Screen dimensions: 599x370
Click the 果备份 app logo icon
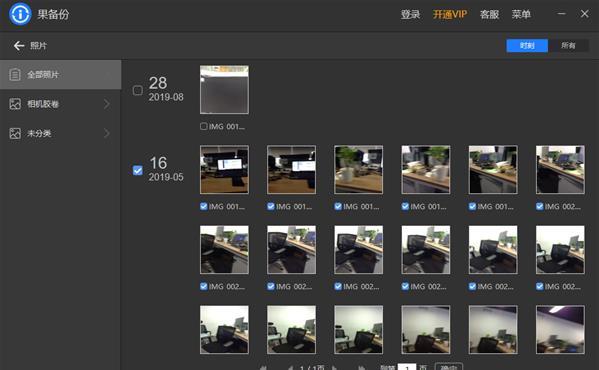[20, 14]
